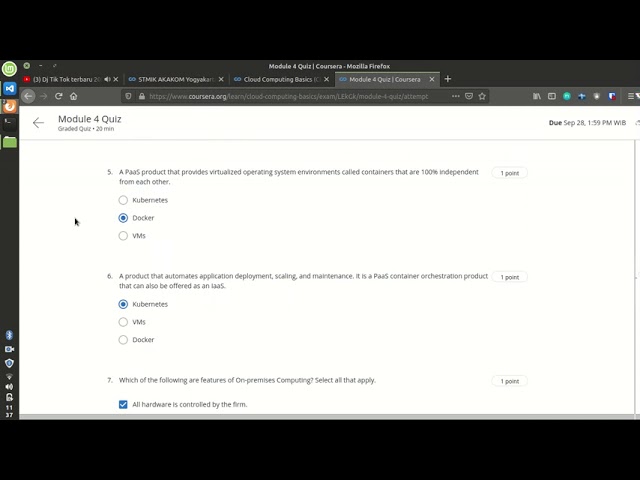Click the Bluetooth tray icon

9,335
